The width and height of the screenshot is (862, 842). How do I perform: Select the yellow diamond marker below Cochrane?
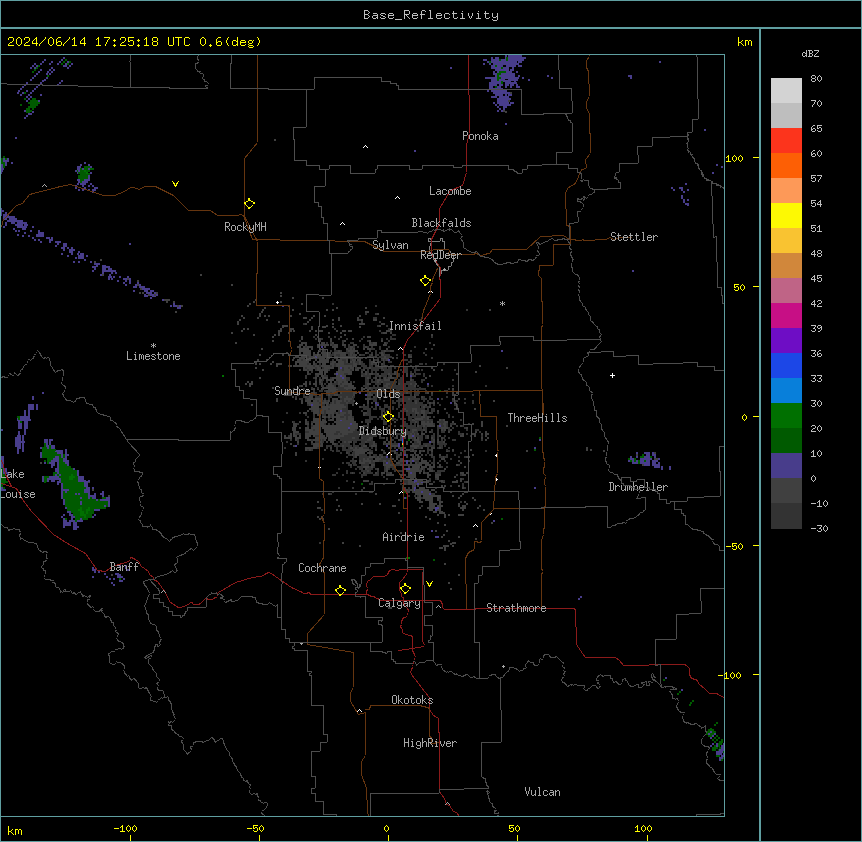pyautogui.click(x=340, y=590)
